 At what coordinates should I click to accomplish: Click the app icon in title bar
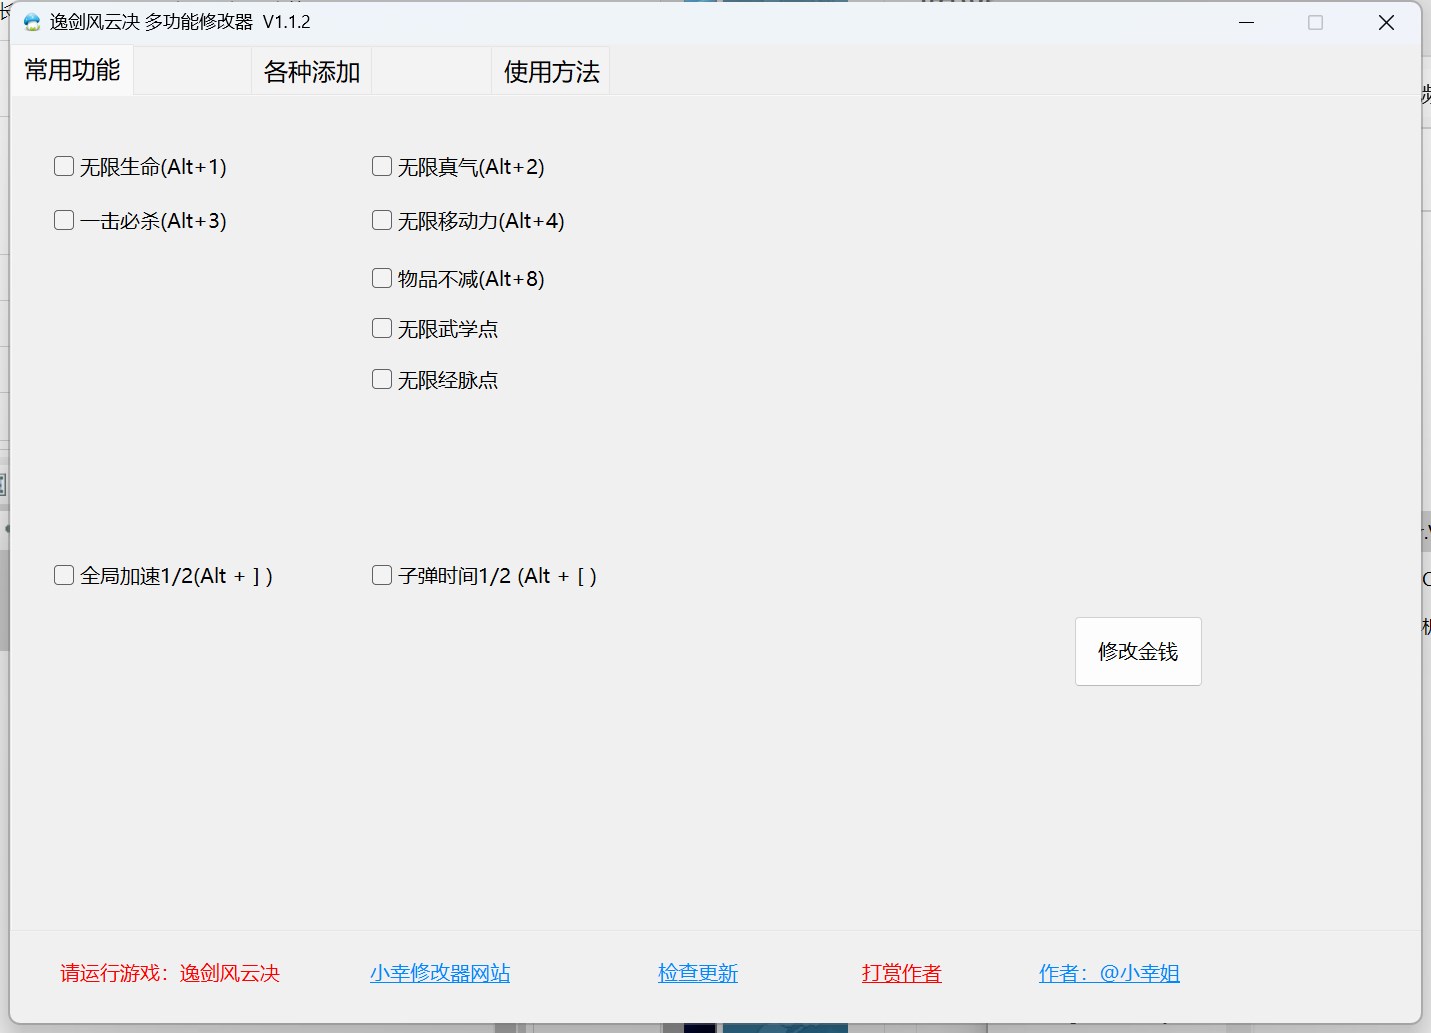[32, 22]
